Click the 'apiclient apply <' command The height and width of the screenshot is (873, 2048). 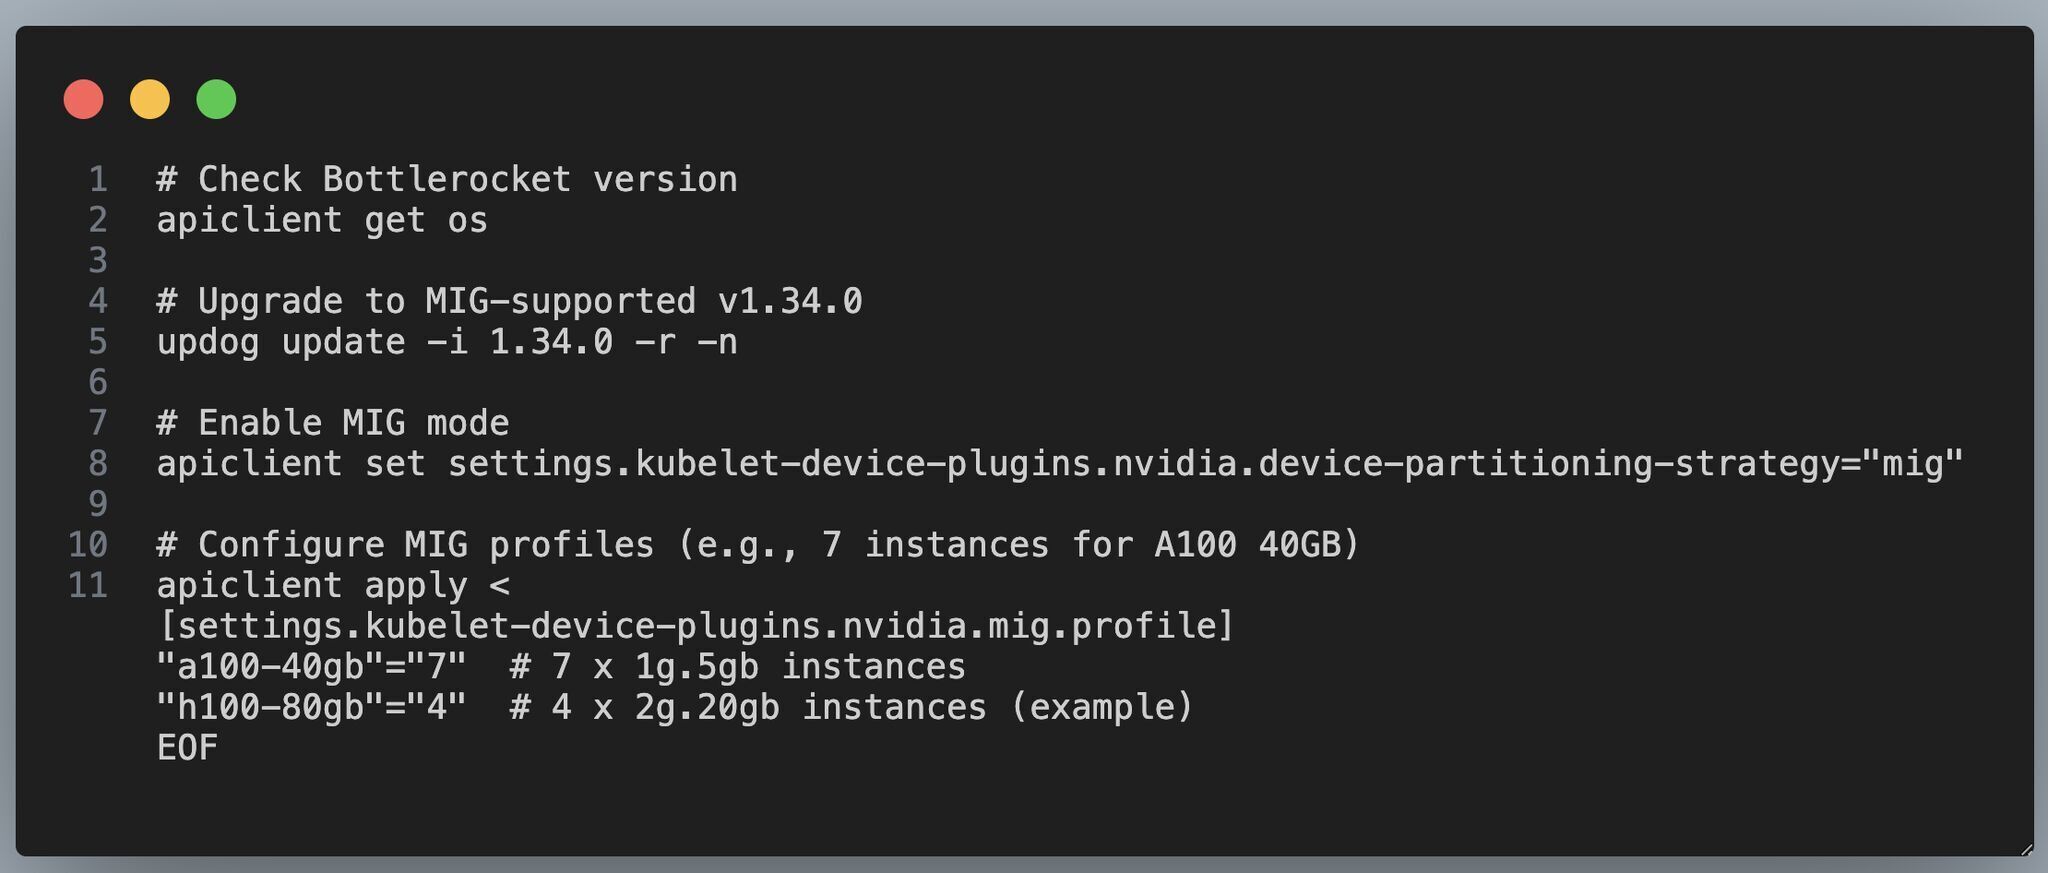333,586
